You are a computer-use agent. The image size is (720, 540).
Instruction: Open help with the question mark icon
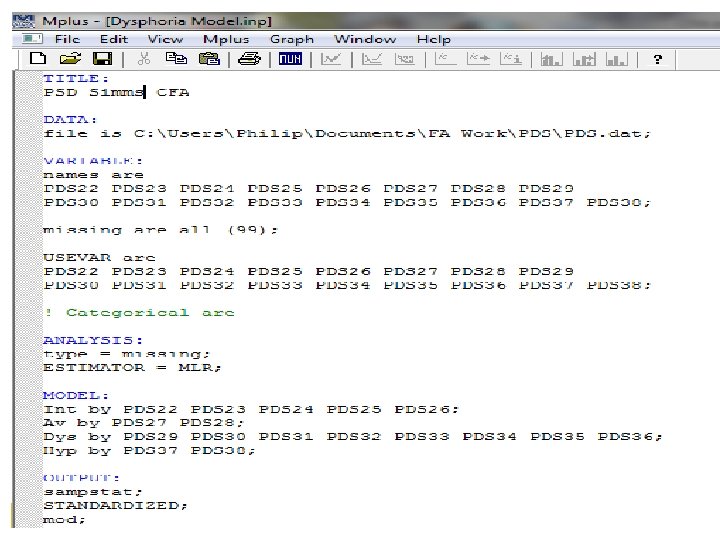click(x=657, y=59)
